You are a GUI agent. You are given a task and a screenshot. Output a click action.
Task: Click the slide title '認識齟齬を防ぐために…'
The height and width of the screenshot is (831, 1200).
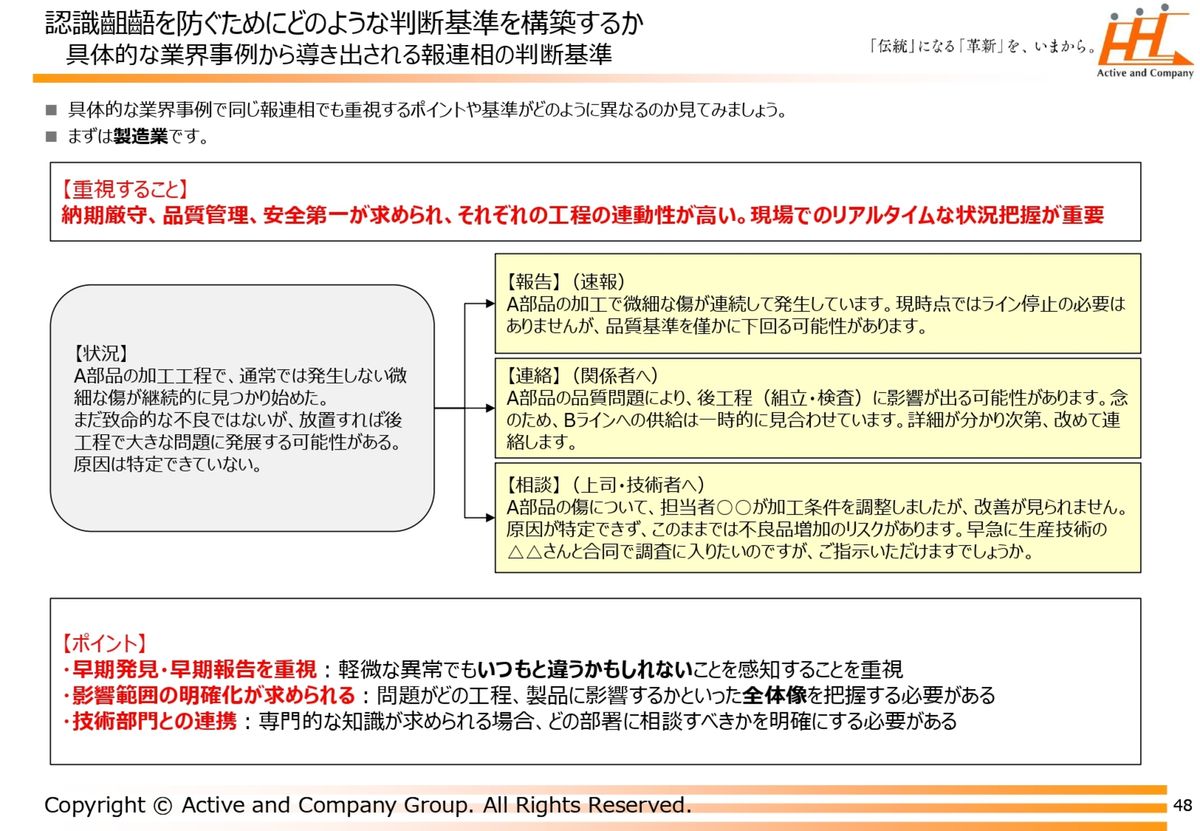[345, 21]
